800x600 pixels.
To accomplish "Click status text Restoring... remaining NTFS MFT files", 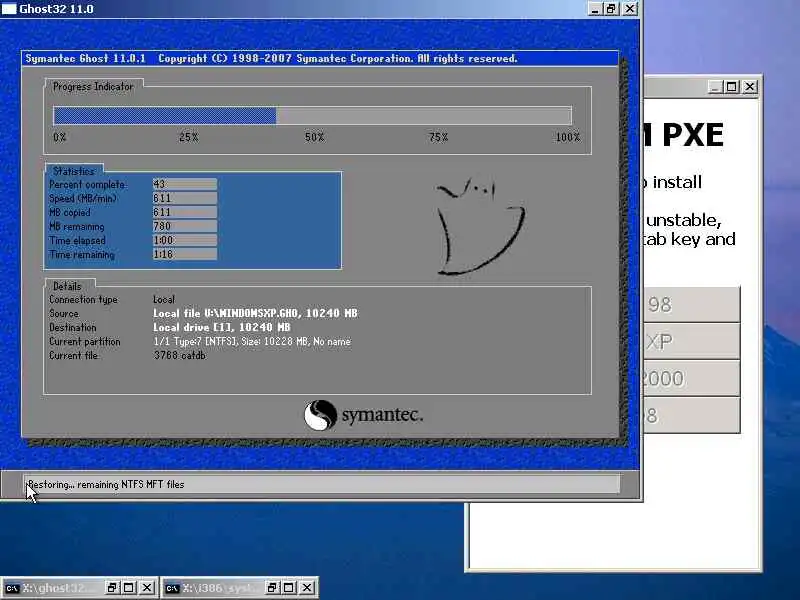I will point(106,484).
